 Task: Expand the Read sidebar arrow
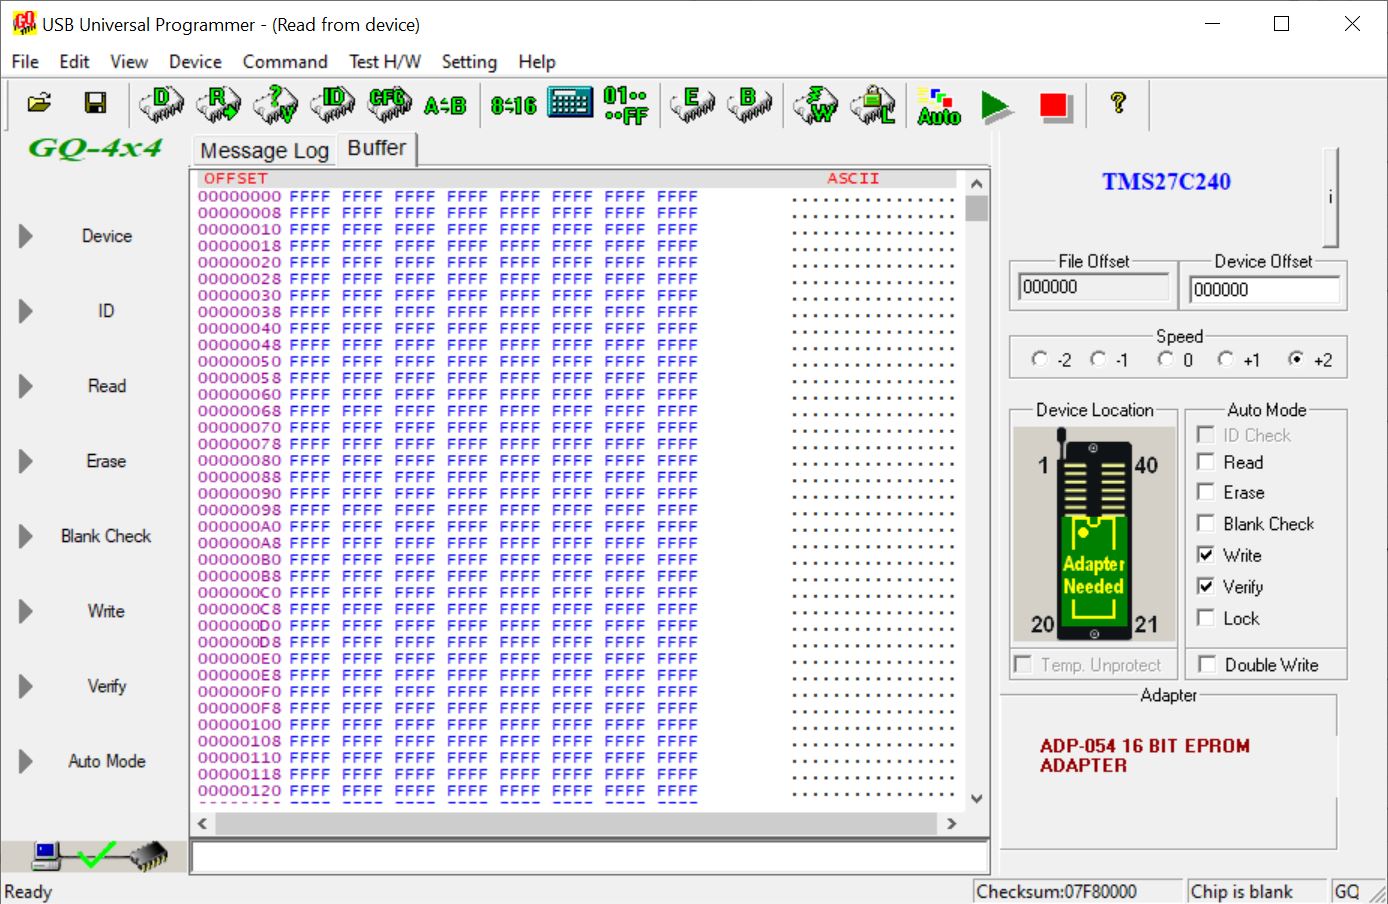[25, 386]
